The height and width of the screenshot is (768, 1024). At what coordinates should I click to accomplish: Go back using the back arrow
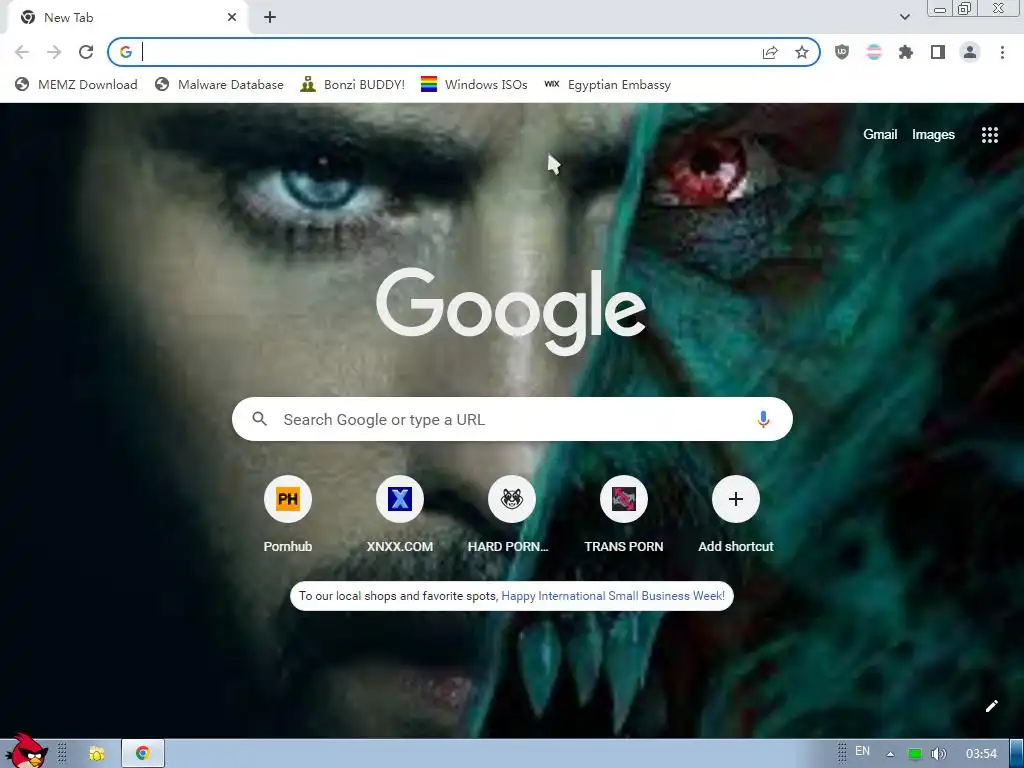point(22,52)
